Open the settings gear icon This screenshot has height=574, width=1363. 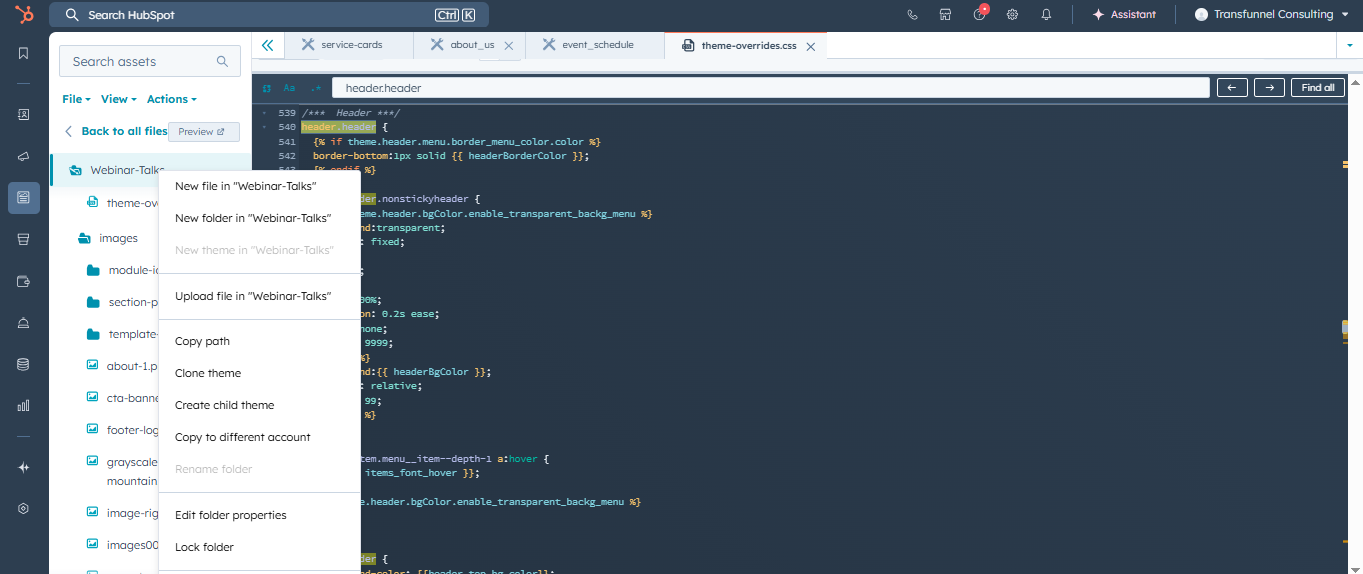[1012, 15]
